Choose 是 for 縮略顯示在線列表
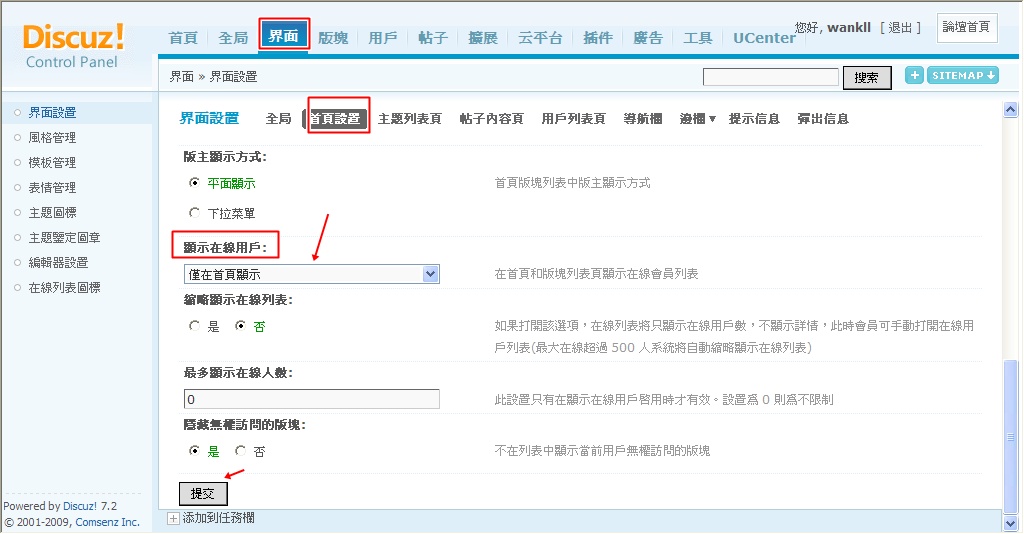 point(194,326)
